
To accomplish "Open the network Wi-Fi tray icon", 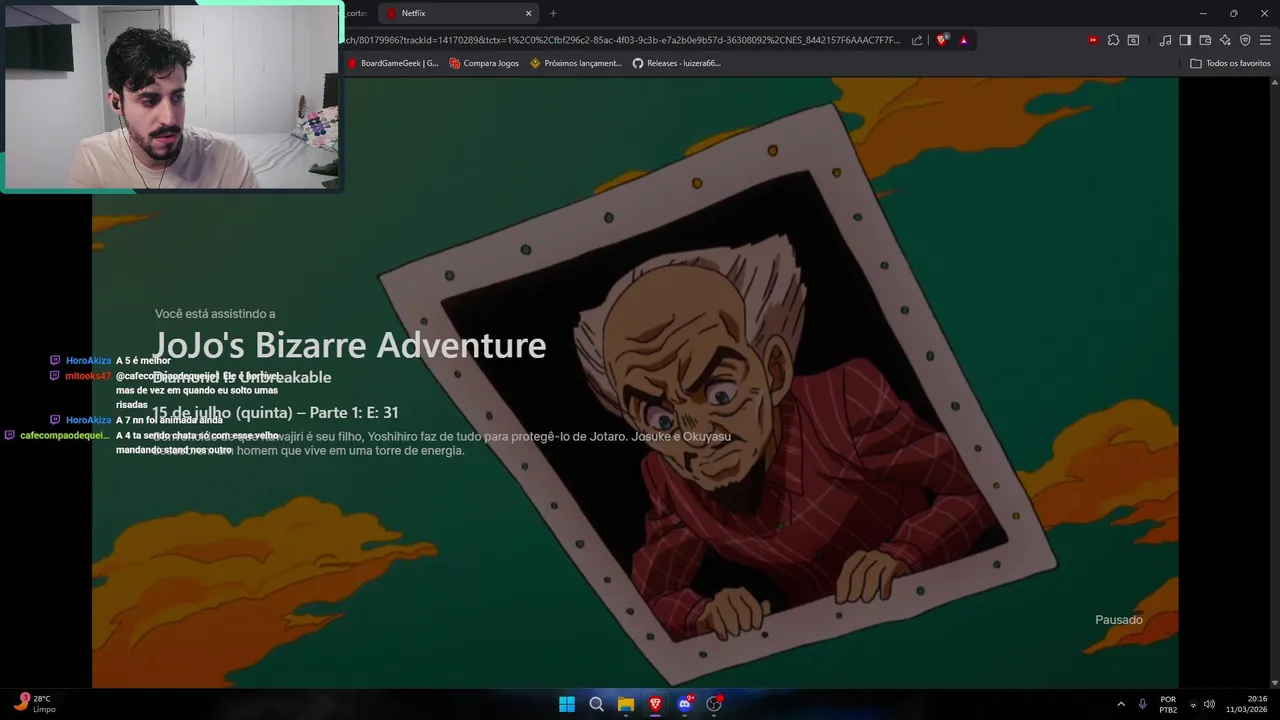I will coord(1192,704).
